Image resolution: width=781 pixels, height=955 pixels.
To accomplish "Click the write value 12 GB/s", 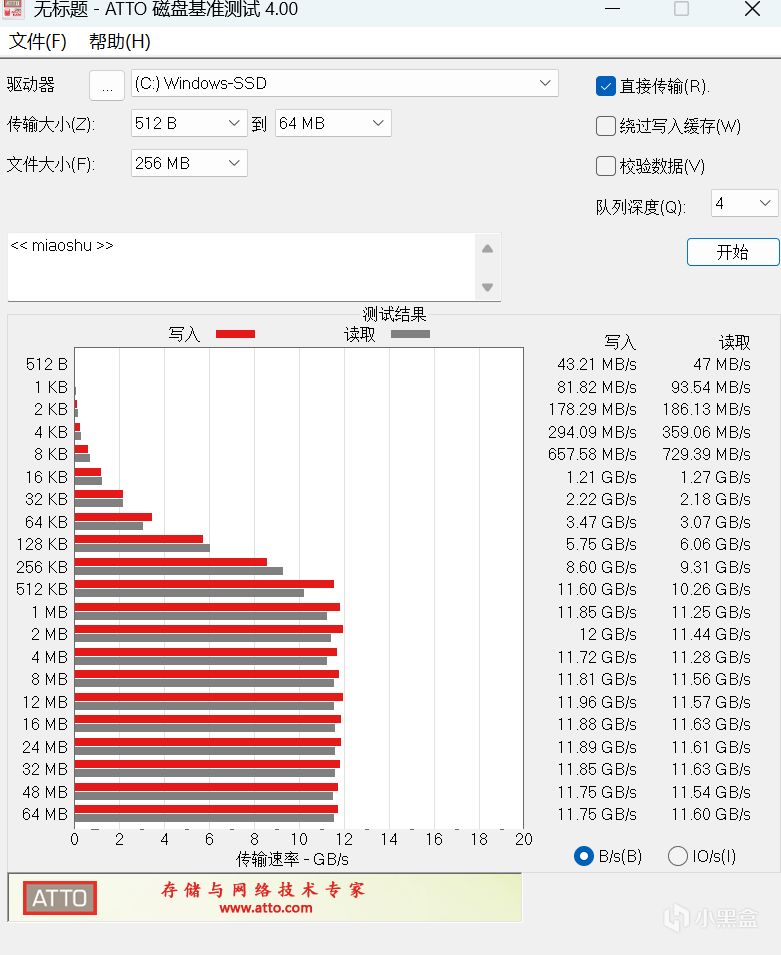I will tap(607, 634).
